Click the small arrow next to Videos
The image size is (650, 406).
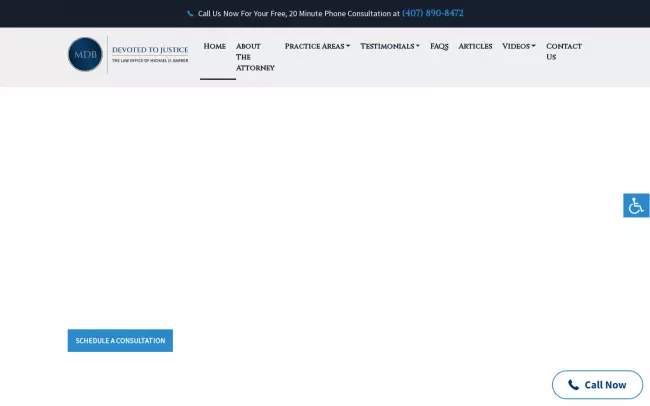coord(534,46)
